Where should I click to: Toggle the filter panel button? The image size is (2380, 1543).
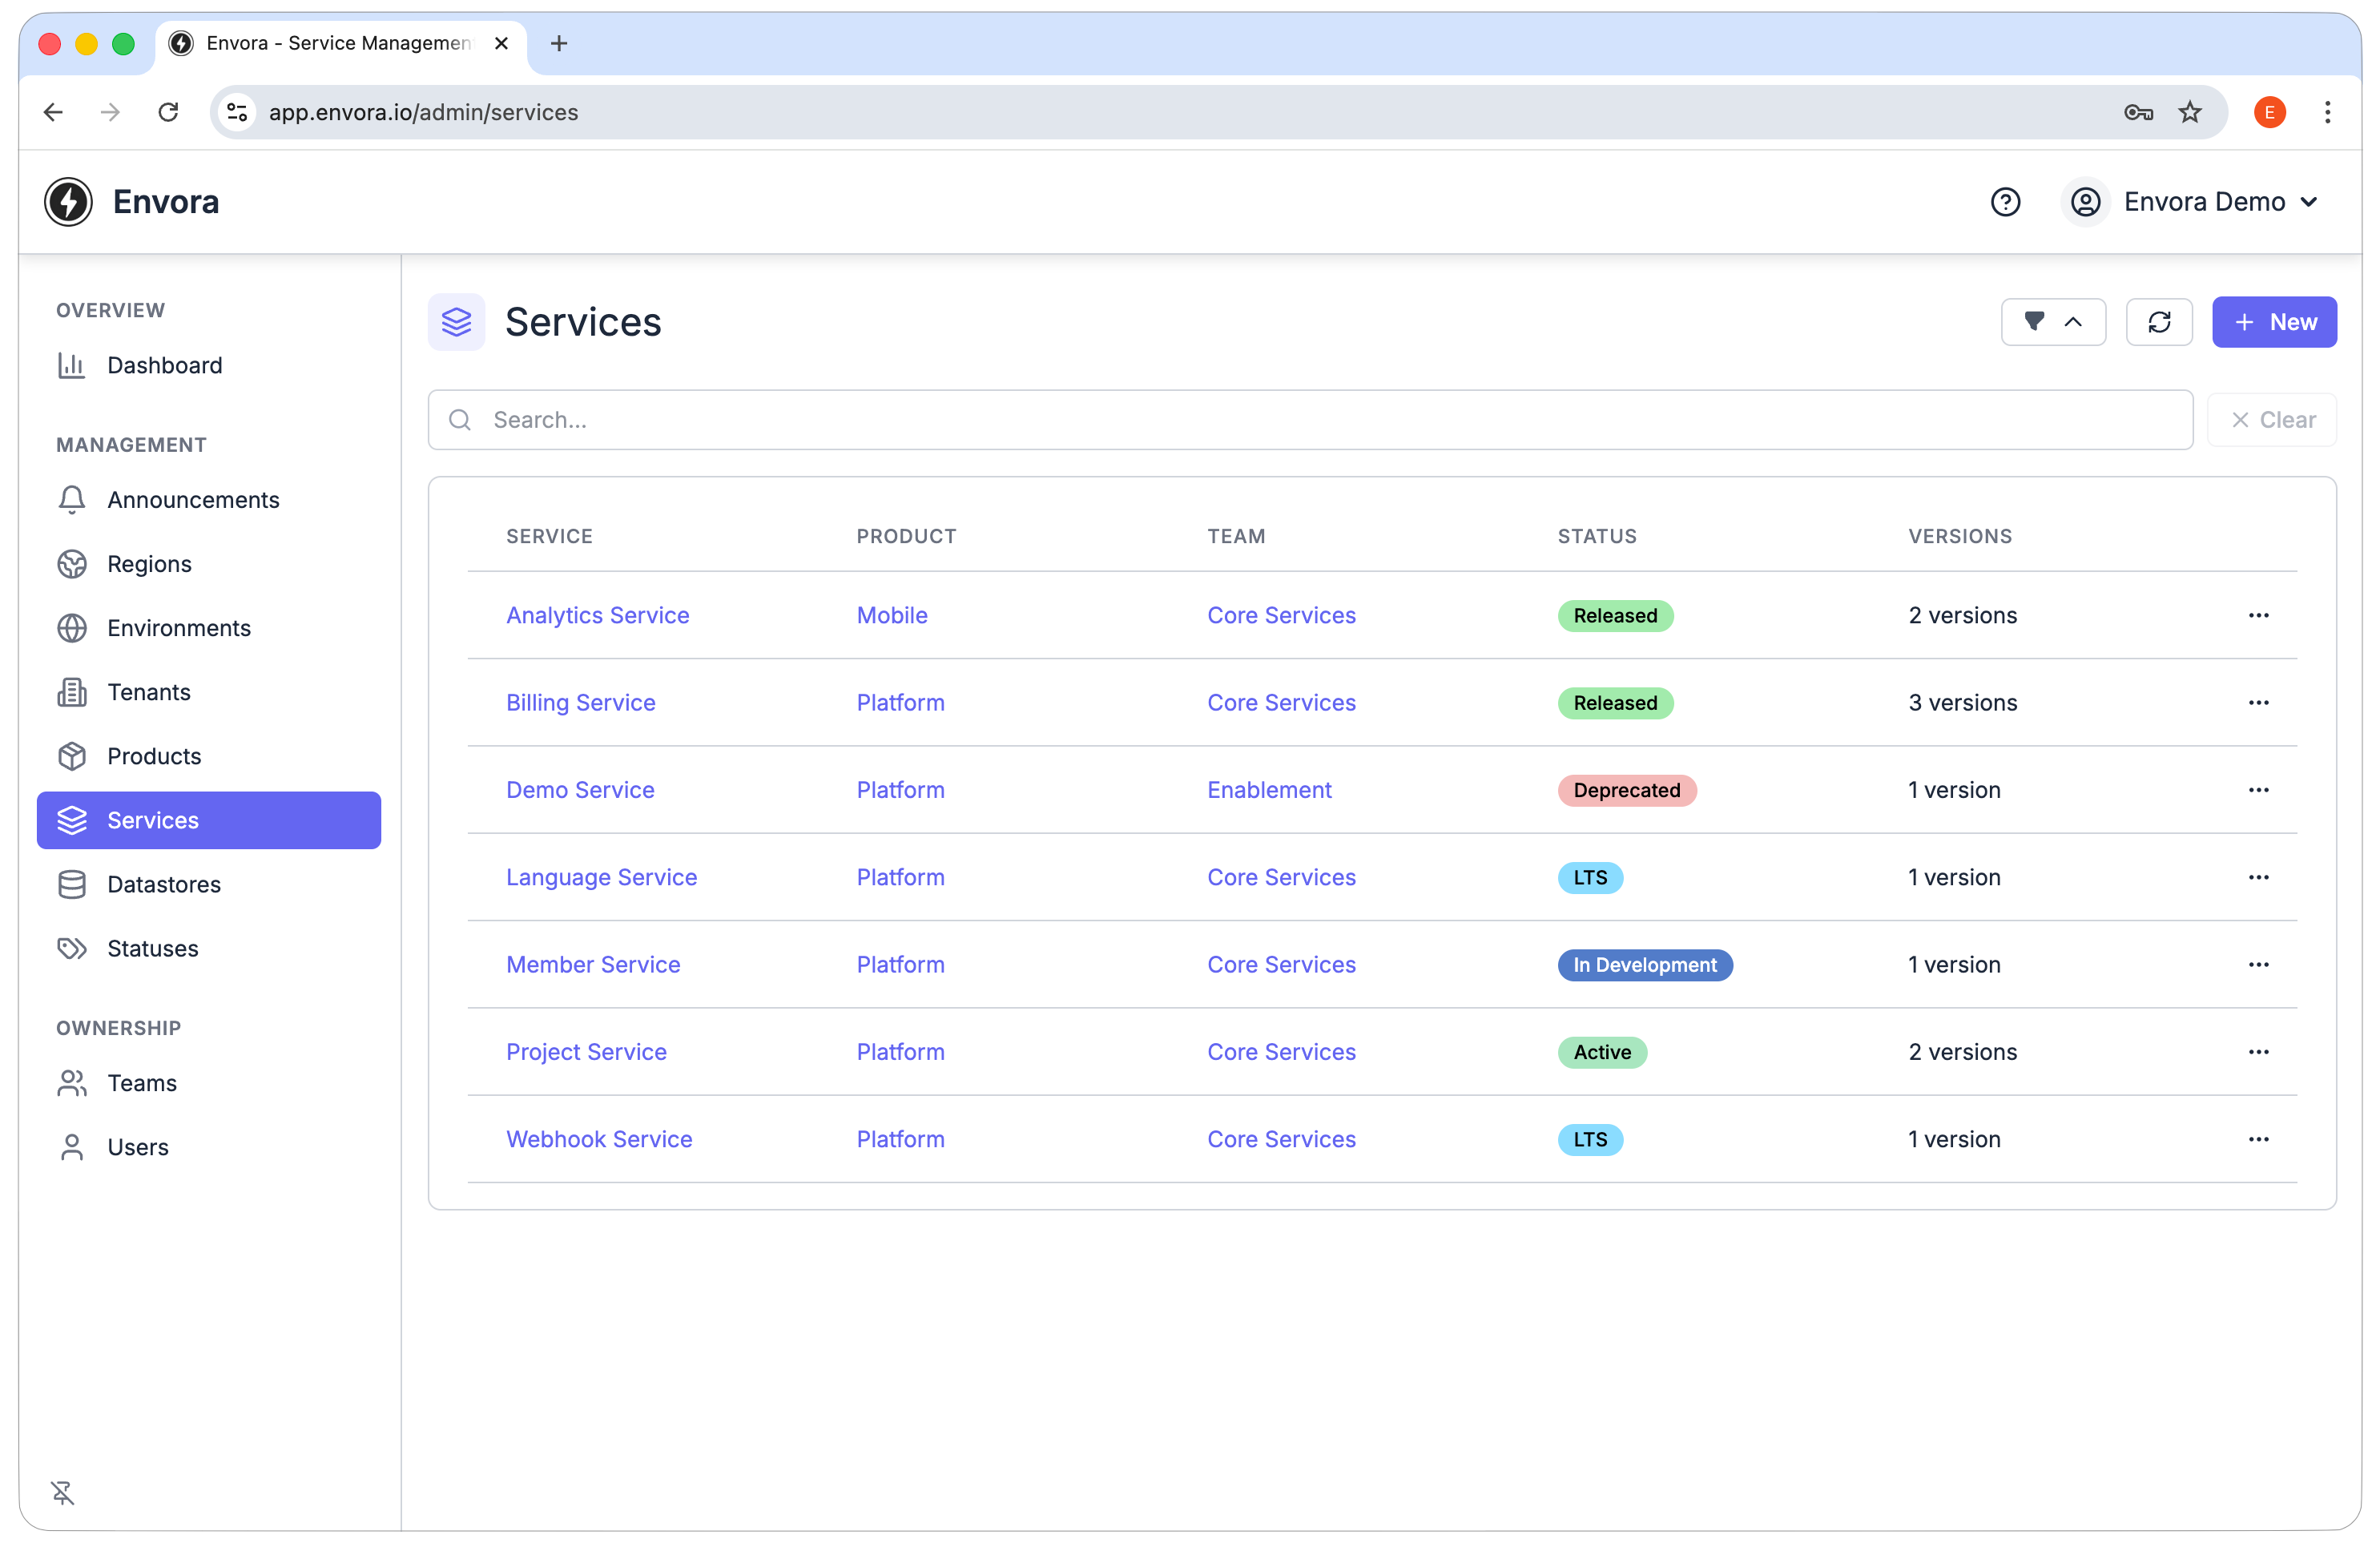2053,322
